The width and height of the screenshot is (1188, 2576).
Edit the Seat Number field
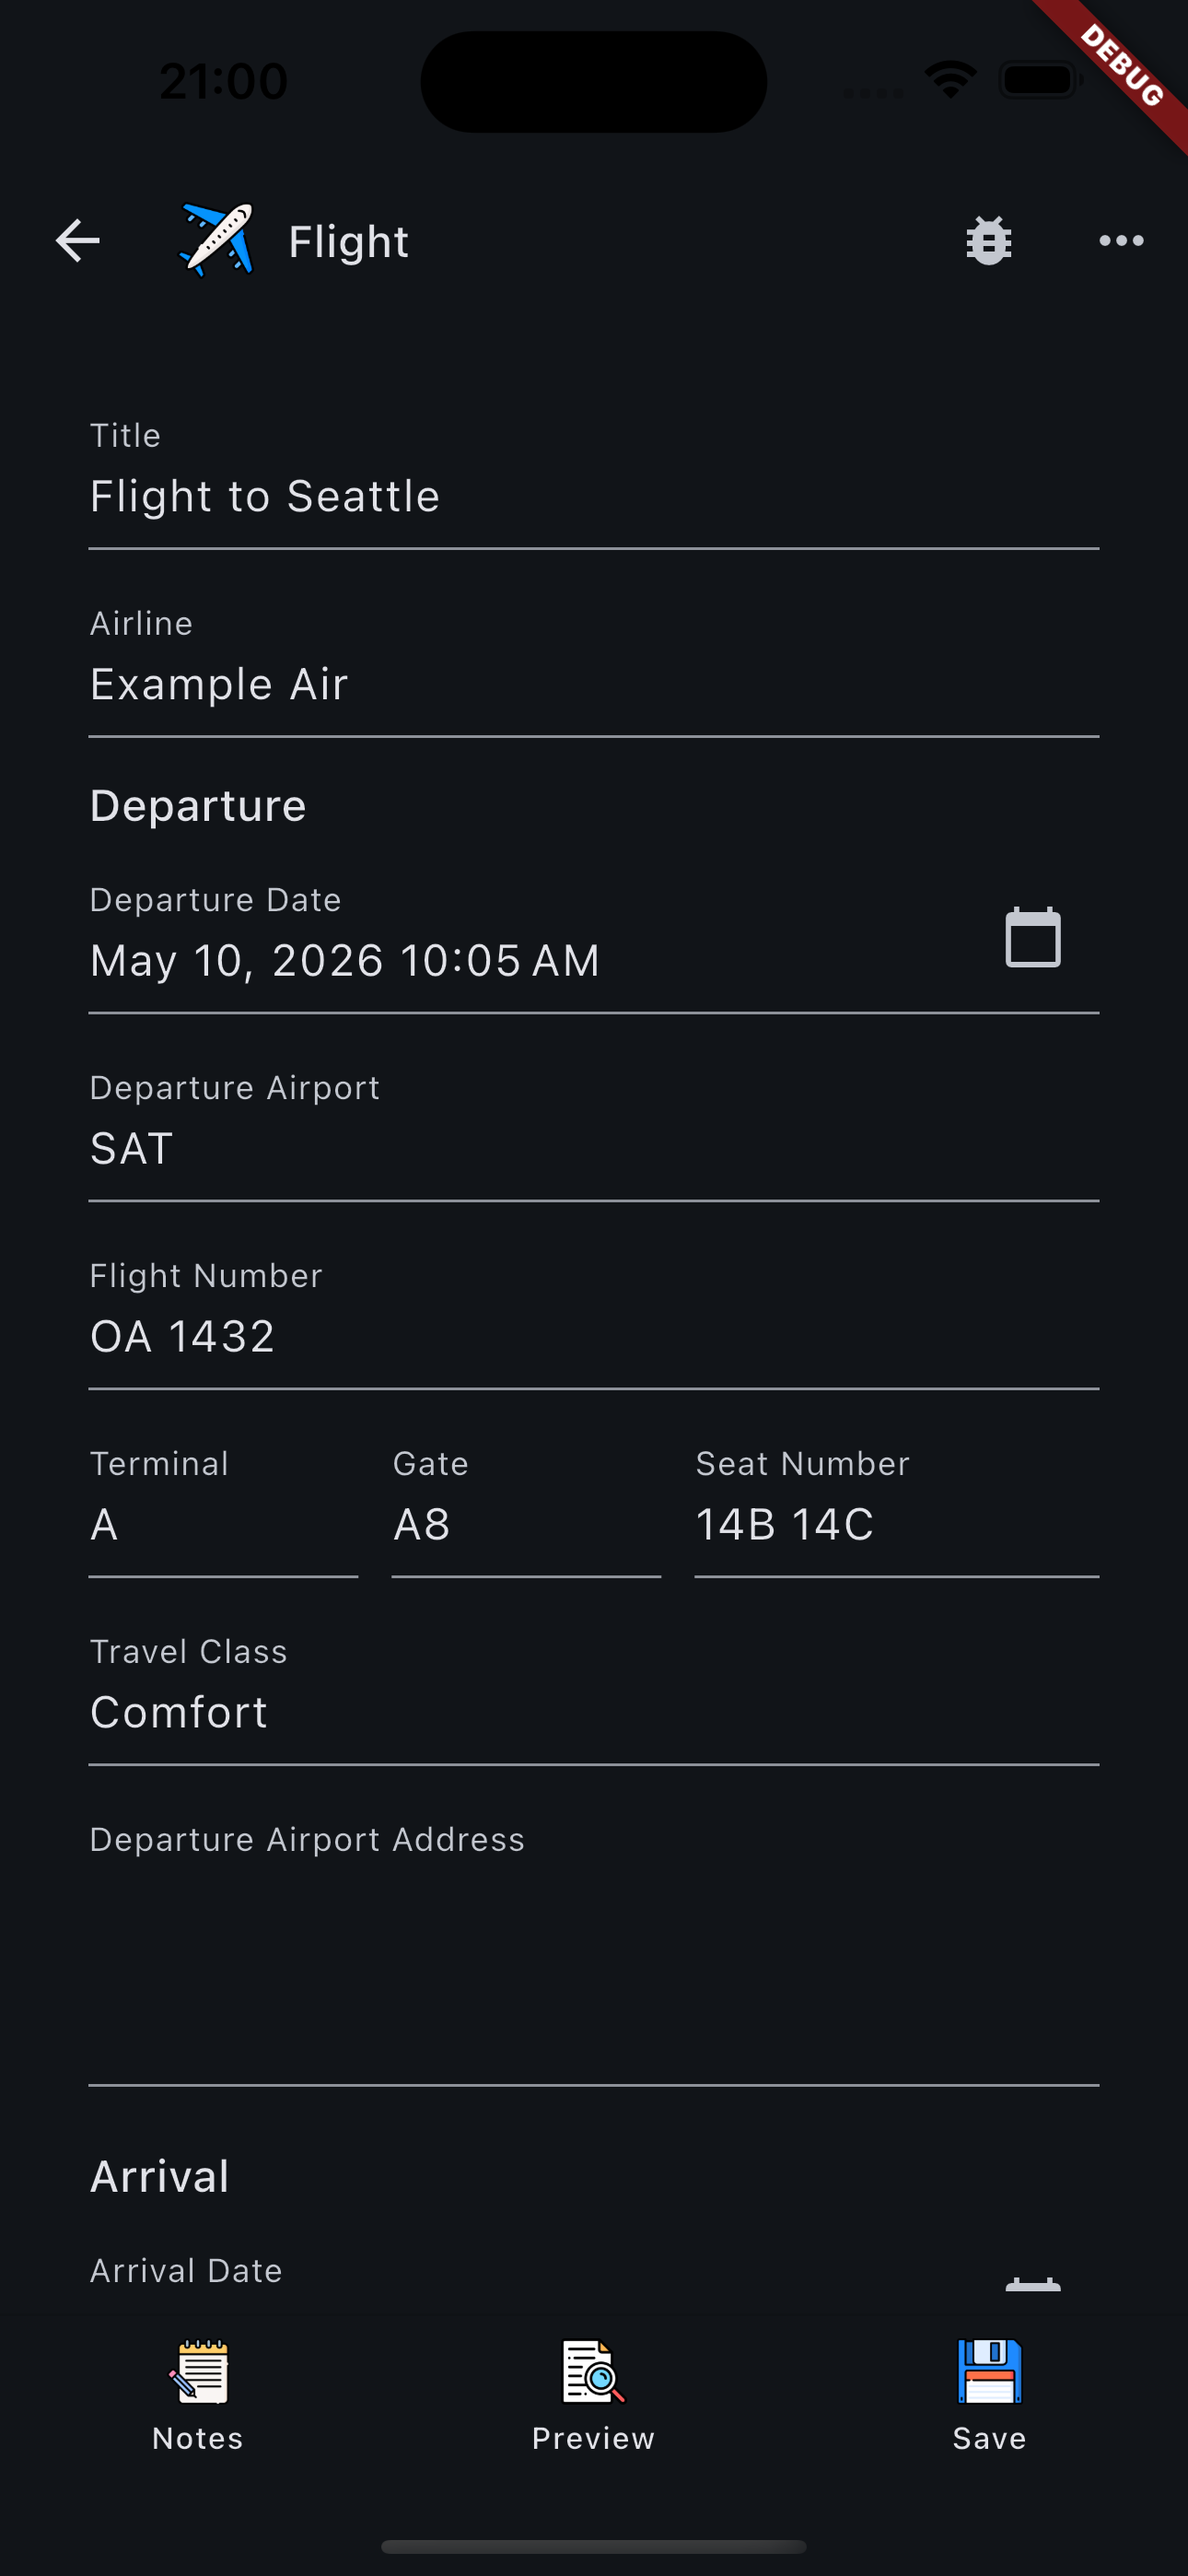point(897,1508)
